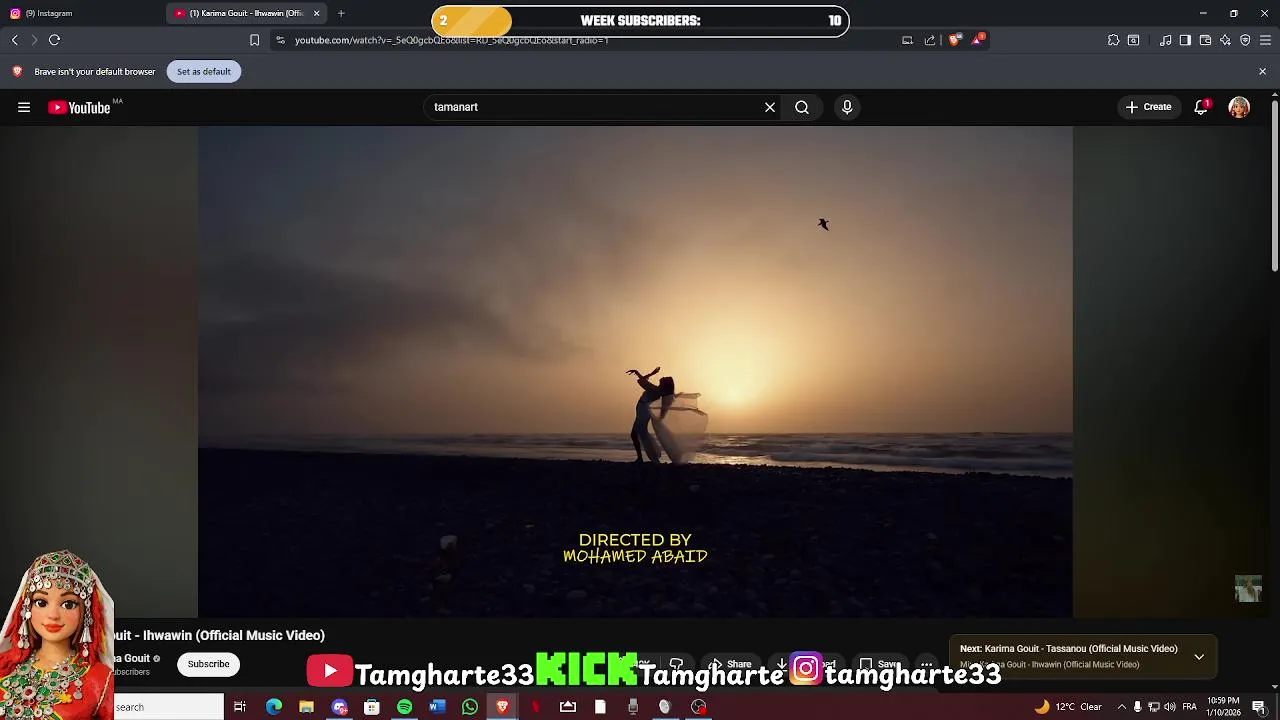Open the Windows notification center
Viewport: 1280px width, 720px height.
click(1259, 707)
